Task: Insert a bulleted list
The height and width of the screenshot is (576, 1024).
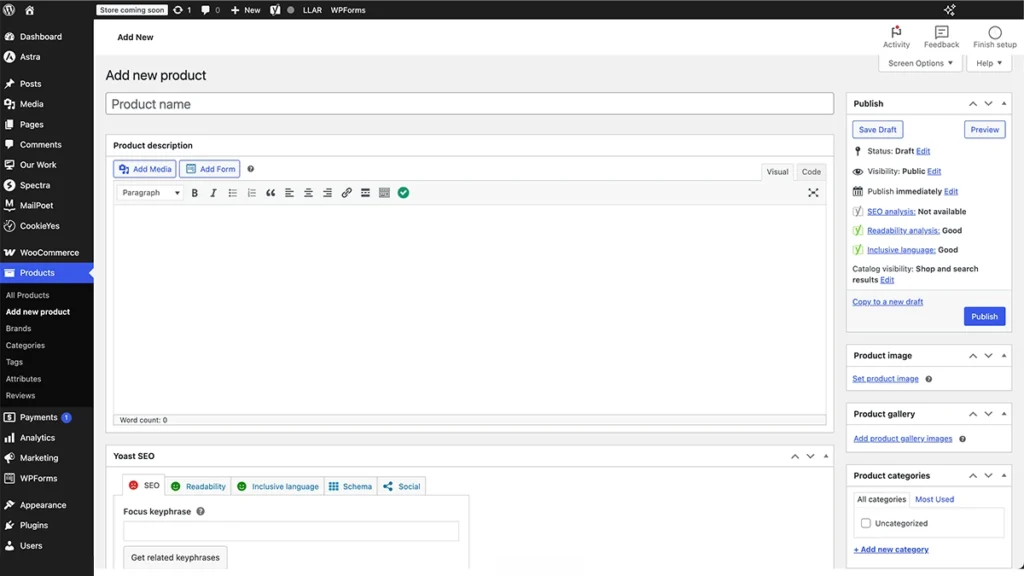Action: pos(232,193)
